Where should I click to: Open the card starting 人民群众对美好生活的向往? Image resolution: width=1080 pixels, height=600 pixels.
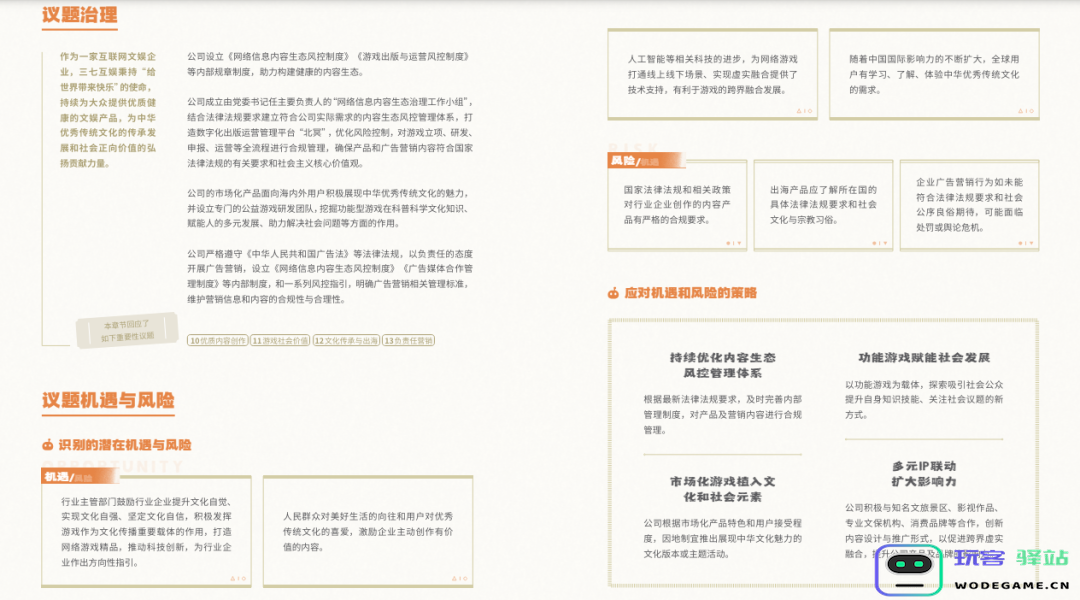[368, 532]
